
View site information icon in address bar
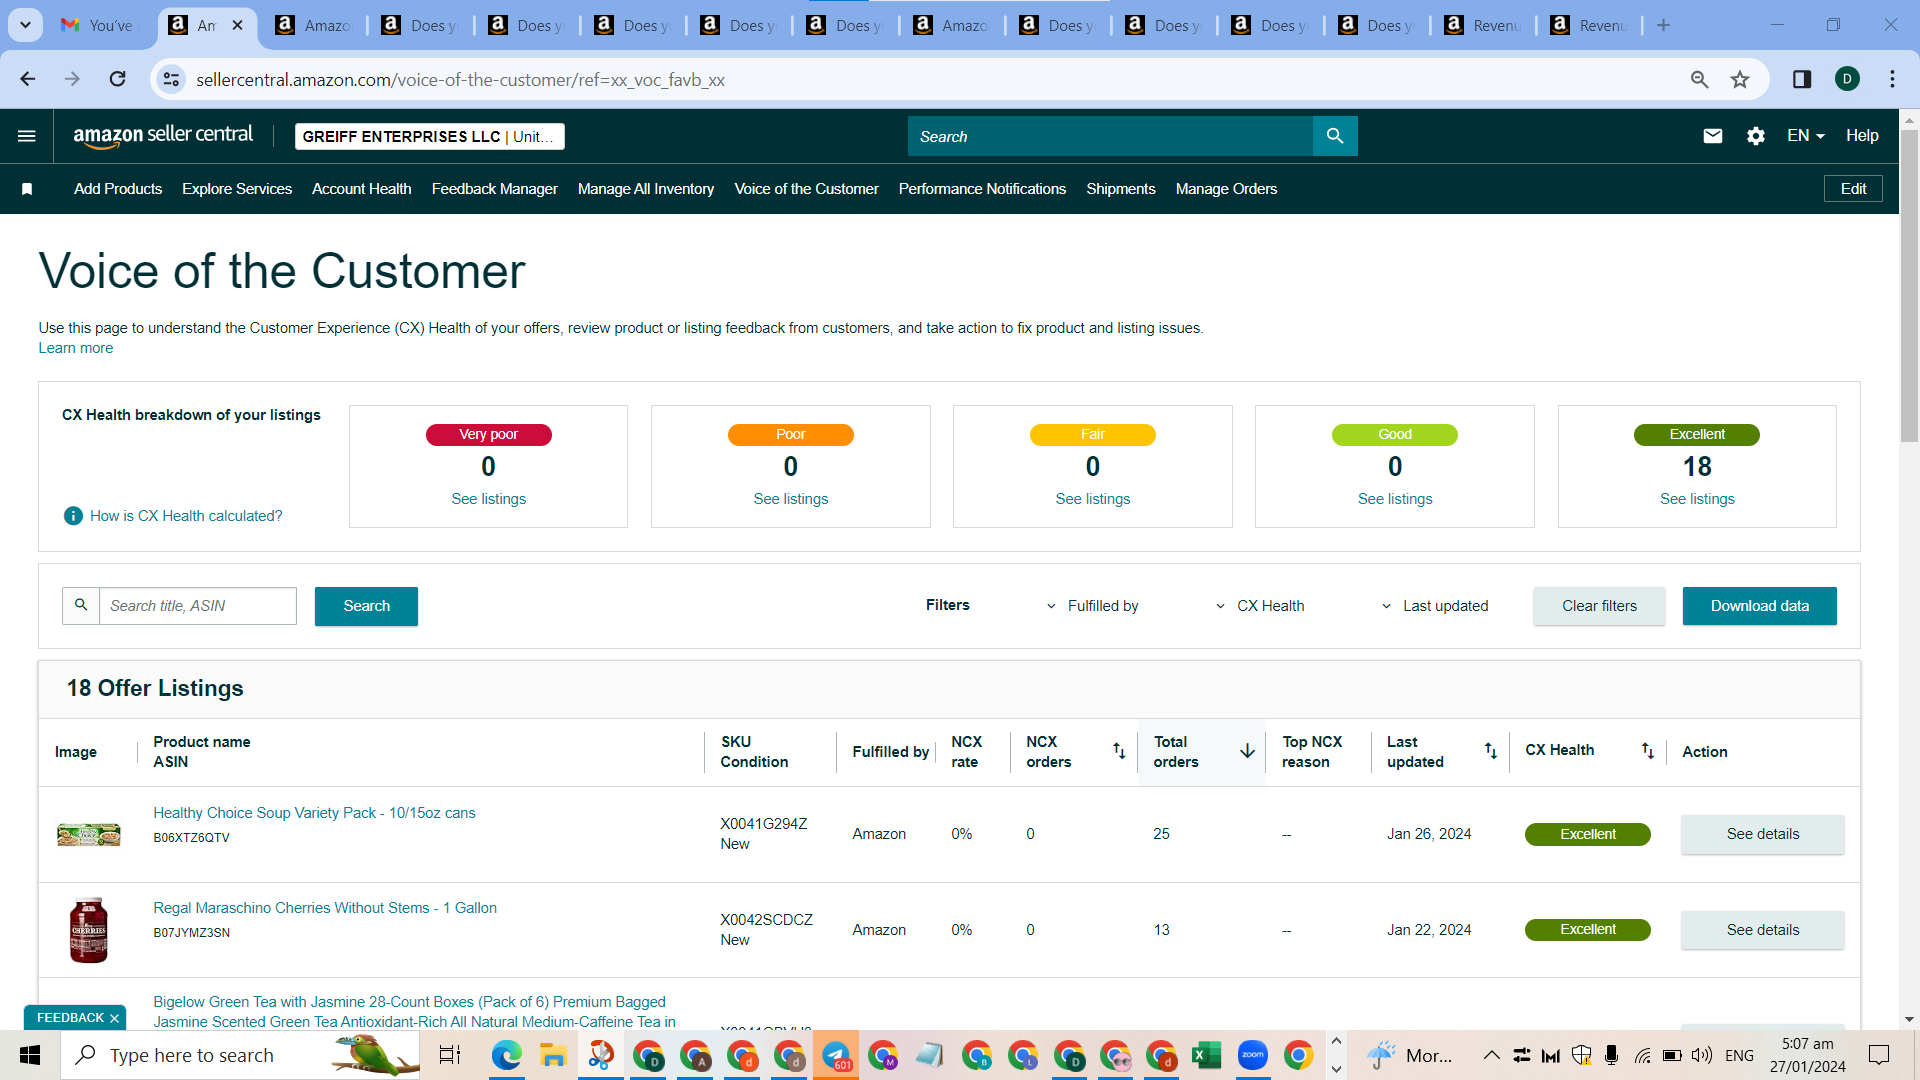(172, 79)
